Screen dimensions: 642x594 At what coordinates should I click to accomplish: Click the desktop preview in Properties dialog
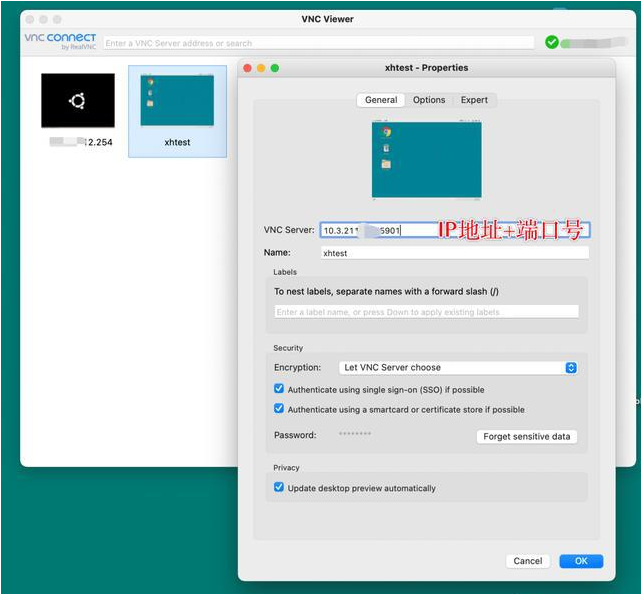(427, 160)
